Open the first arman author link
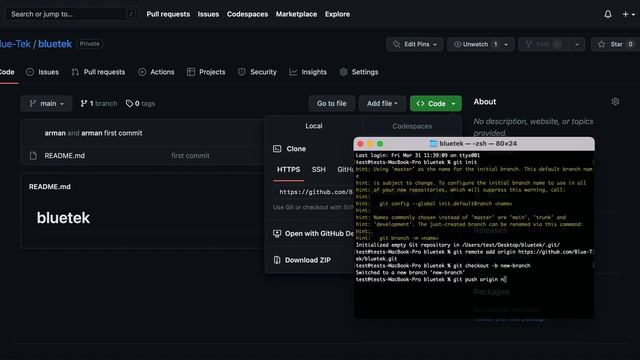 pyautogui.click(x=55, y=133)
